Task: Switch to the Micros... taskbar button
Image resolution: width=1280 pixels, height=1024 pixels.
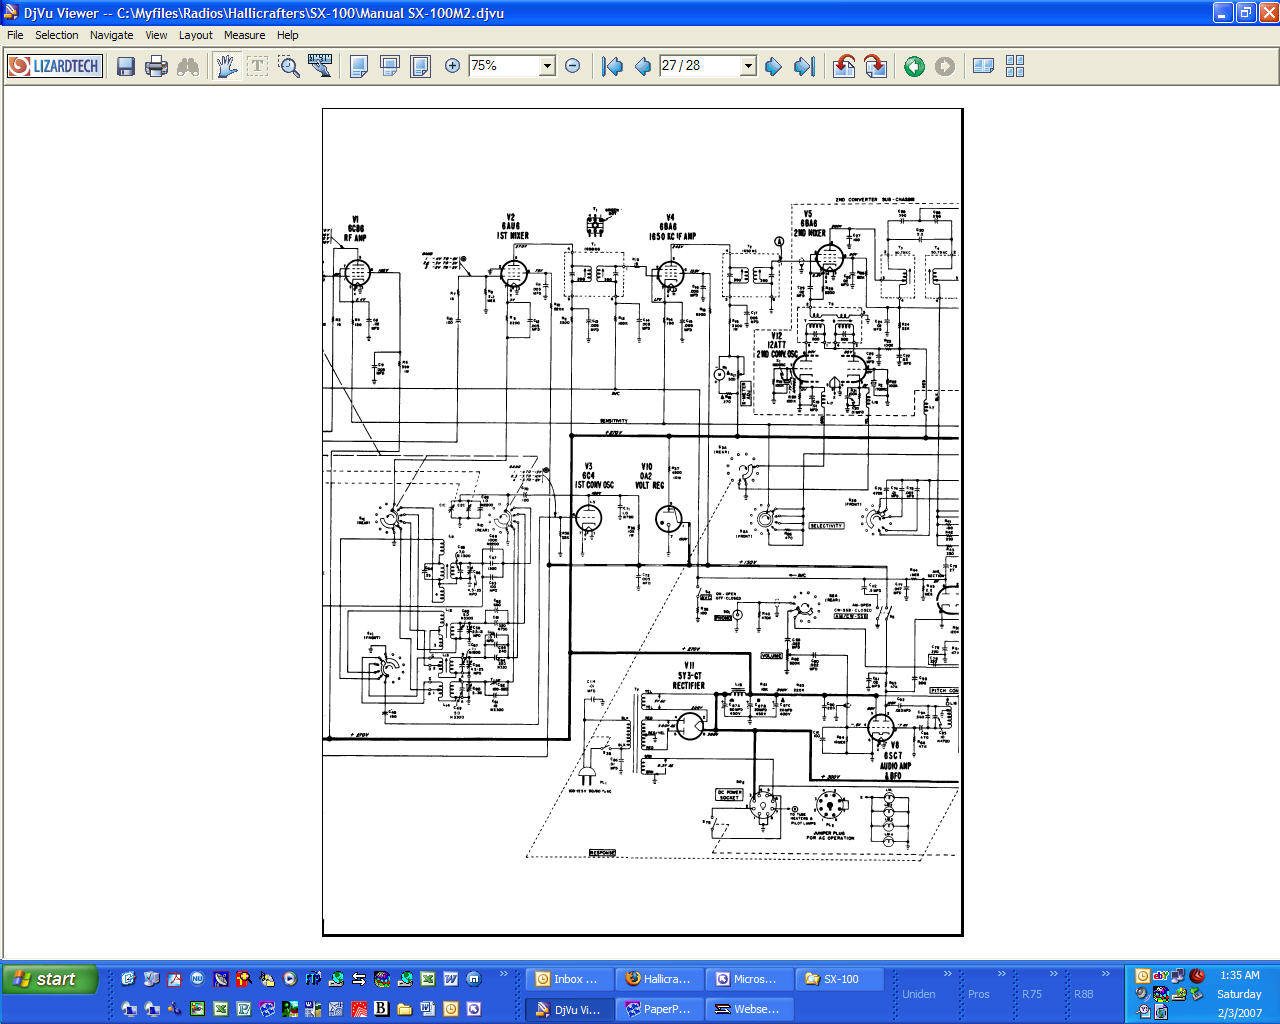Action: (748, 979)
